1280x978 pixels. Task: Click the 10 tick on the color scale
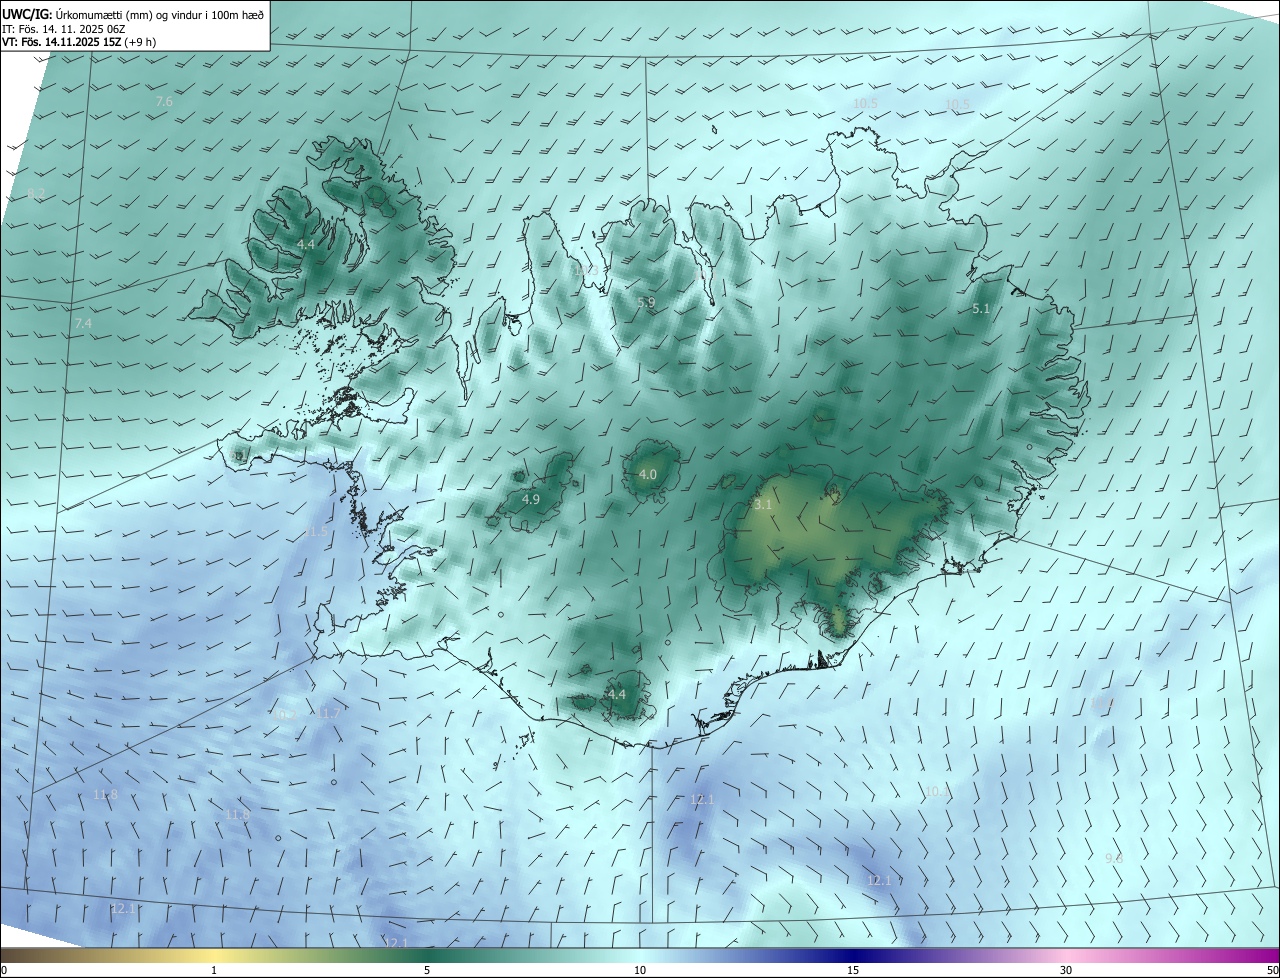click(640, 971)
